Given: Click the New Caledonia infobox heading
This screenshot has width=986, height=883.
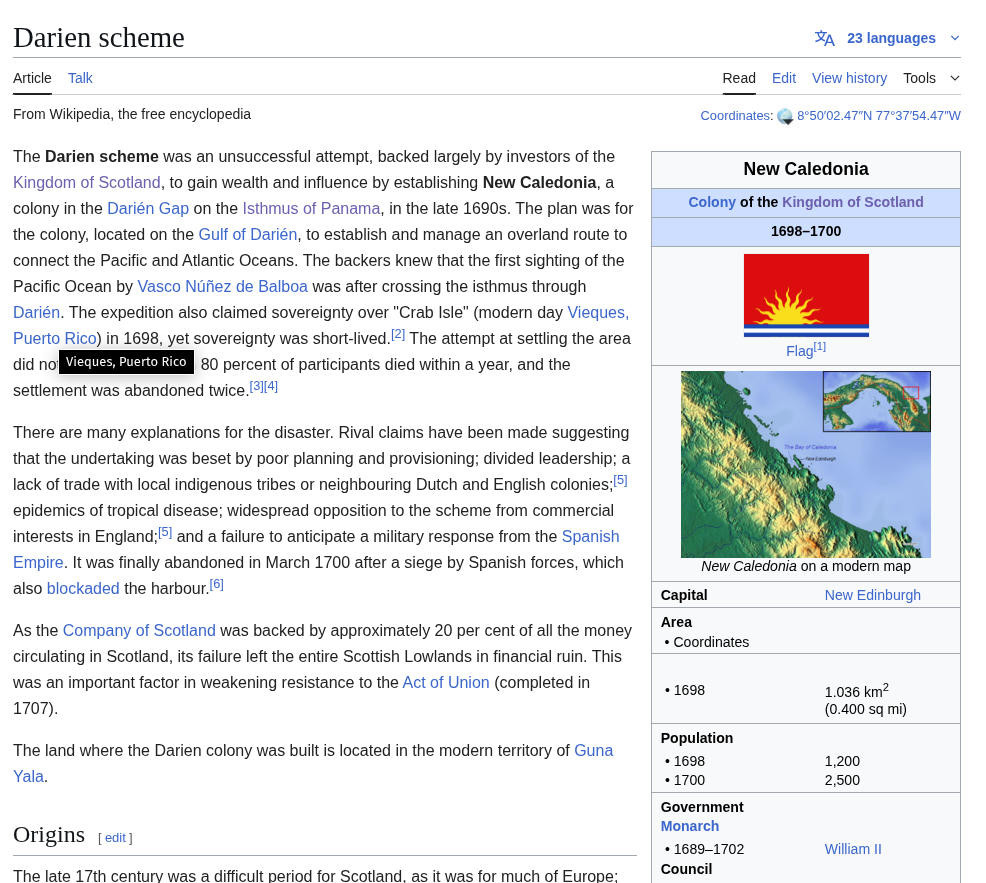Looking at the screenshot, I should (x=806, y=169).
